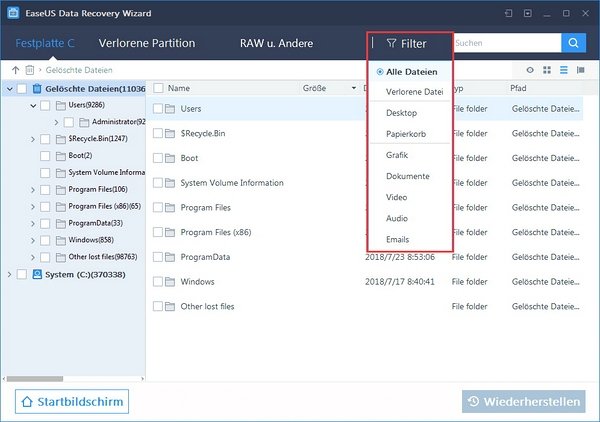This screenshot has width=600, height=422.
Task: Expand the Administrator tree node
Action: pyautogui.click(x=56, y=122)
